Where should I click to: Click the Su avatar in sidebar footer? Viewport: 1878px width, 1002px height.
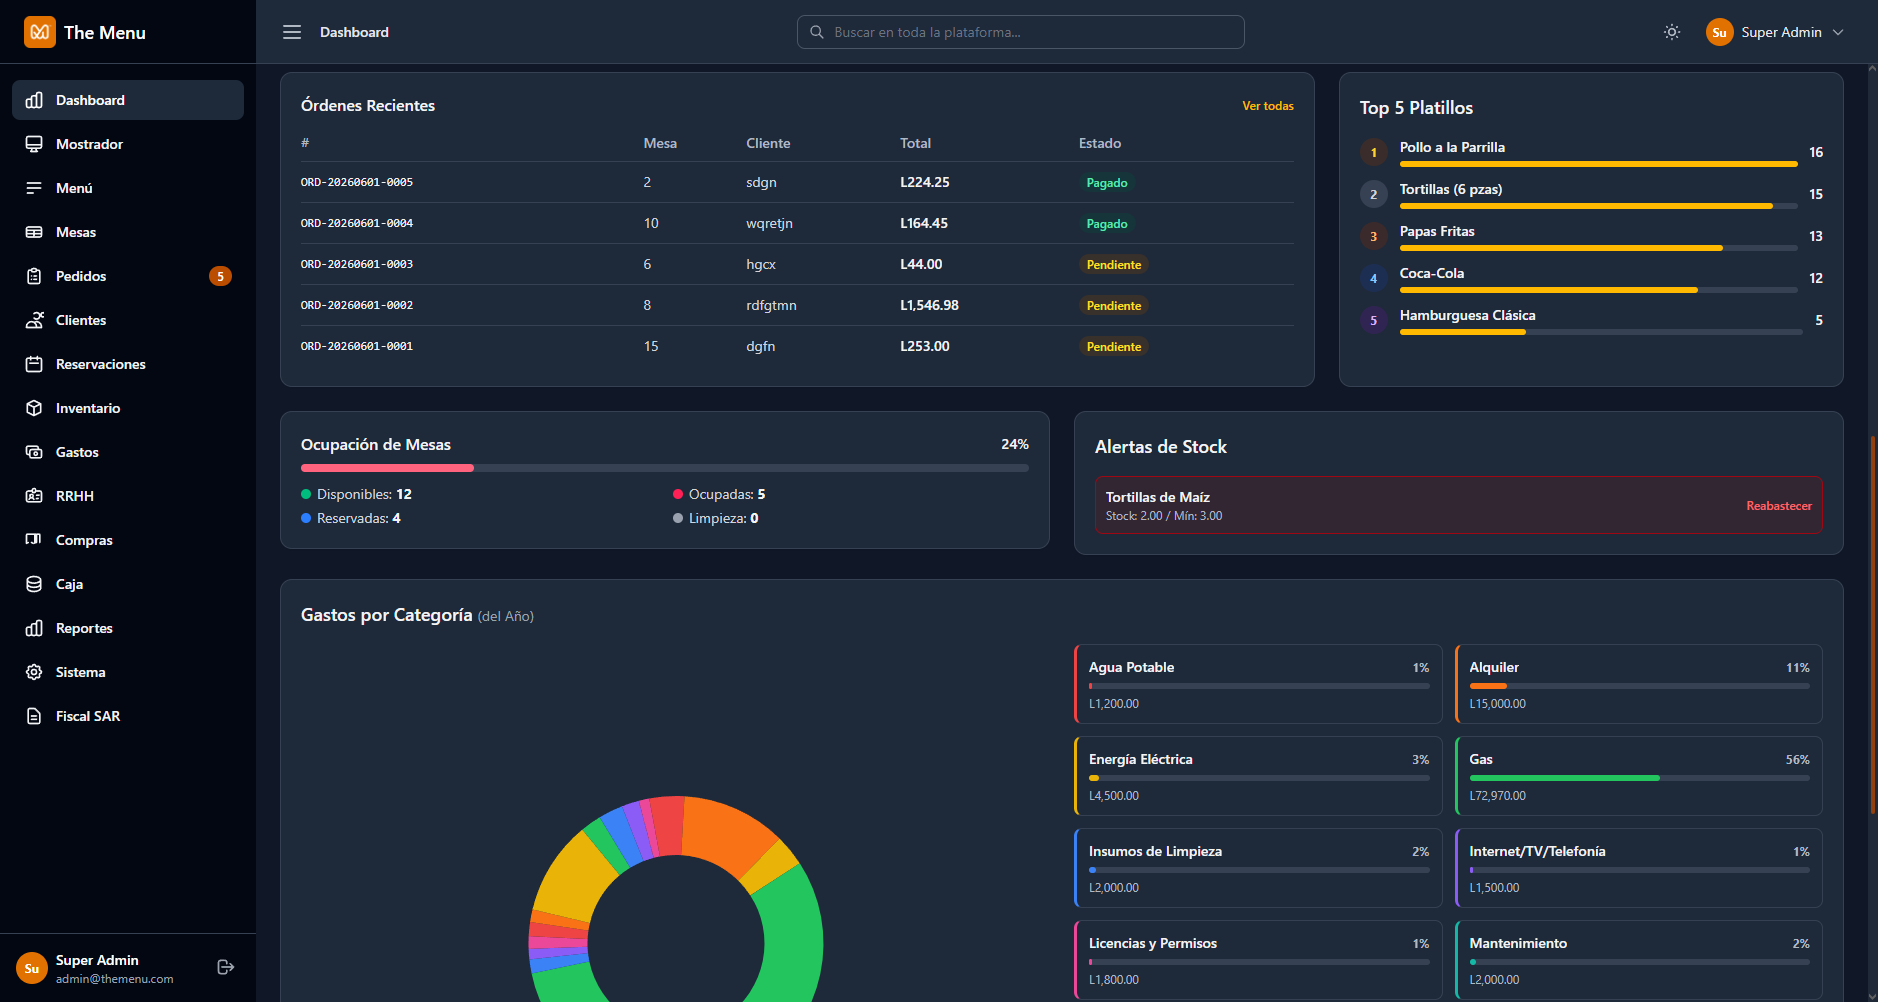click(32, 968)
